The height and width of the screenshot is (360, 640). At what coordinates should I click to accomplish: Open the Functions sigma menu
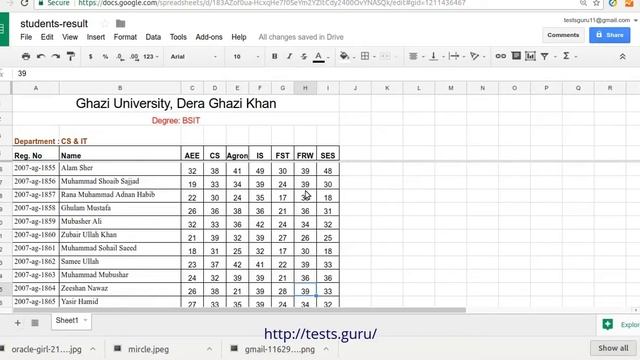point(566,56)
